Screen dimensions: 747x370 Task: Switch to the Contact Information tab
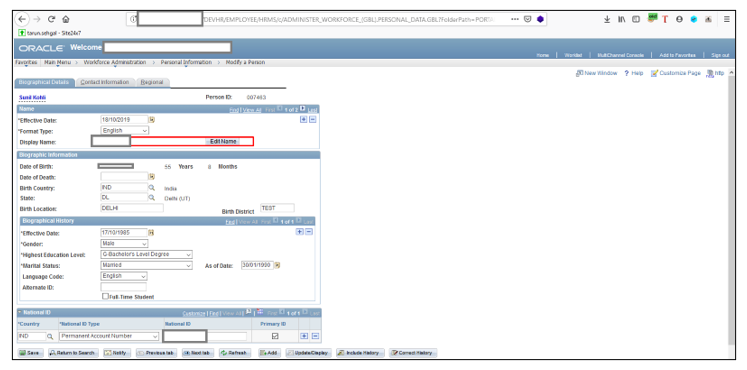(105, 82)
